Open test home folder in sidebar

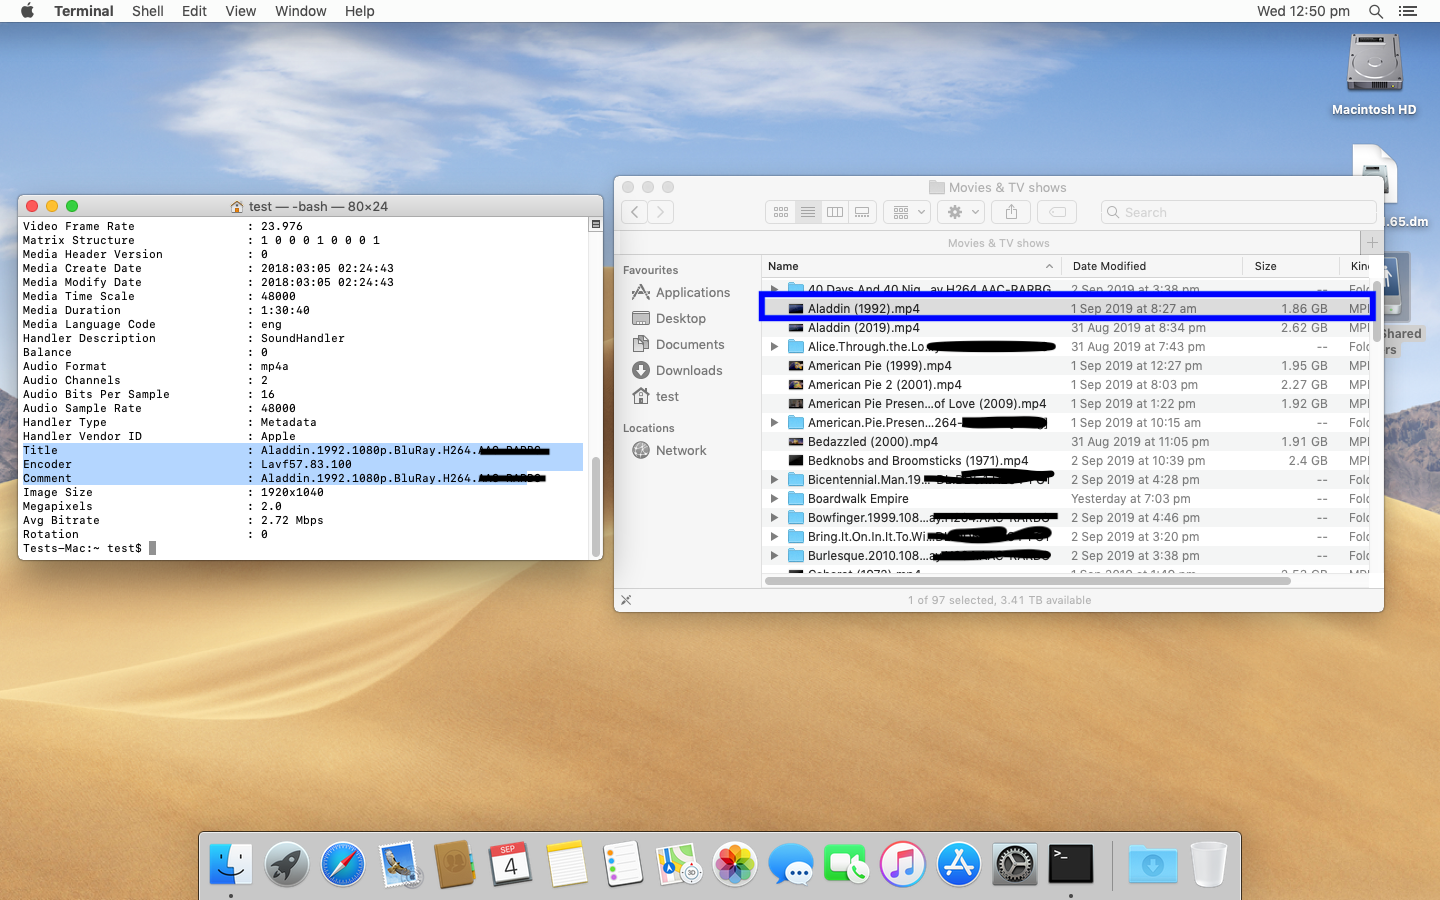(x=656, y=396)
